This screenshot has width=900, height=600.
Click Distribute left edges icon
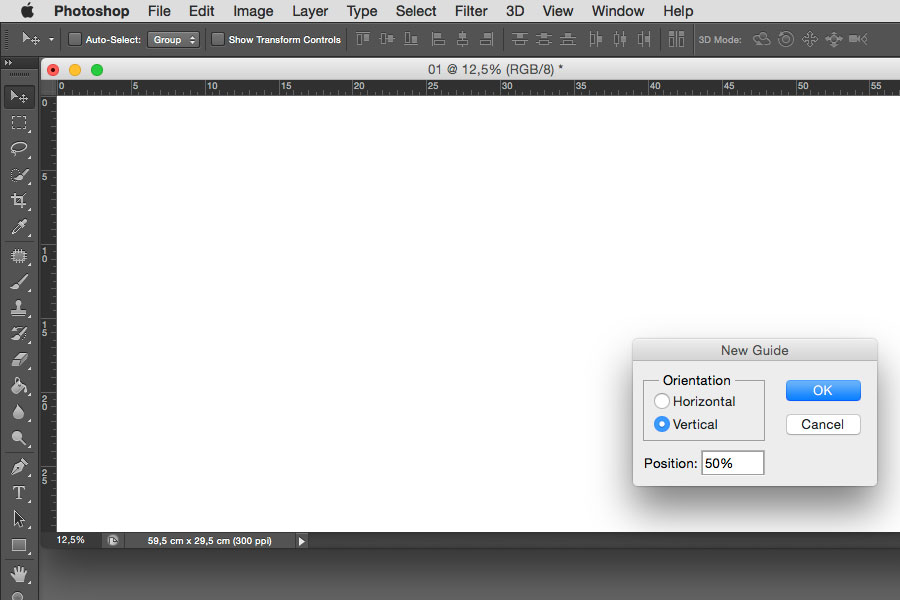click(595, 39)
